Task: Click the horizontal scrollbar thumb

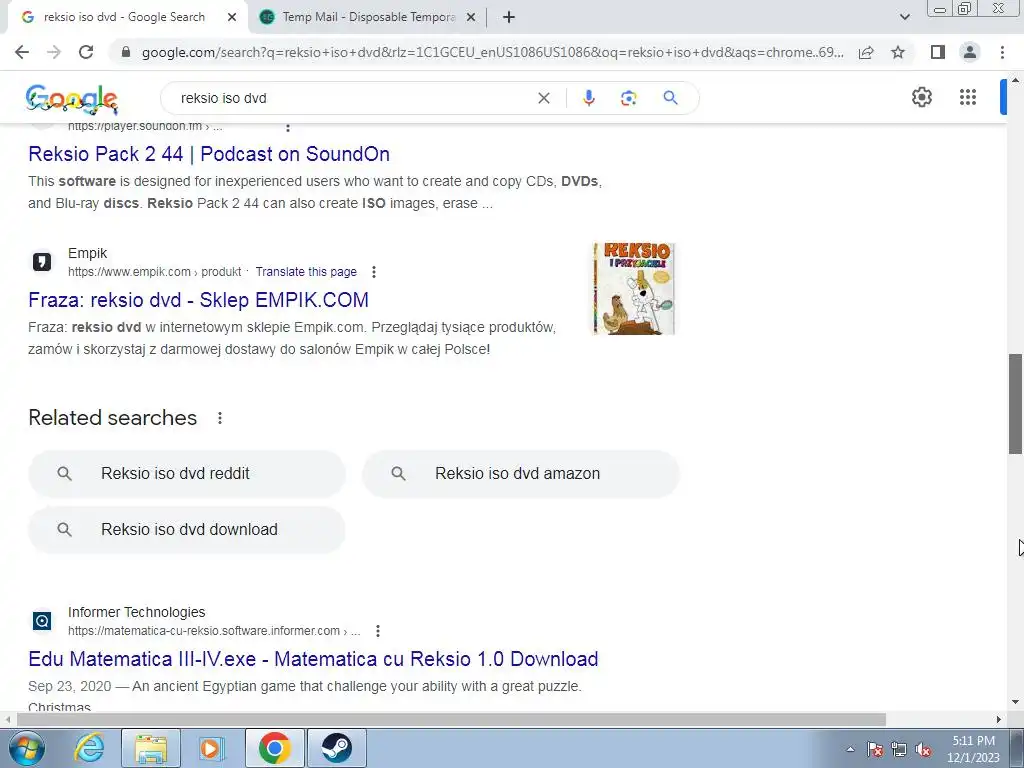Action: [x=451, y=719]
